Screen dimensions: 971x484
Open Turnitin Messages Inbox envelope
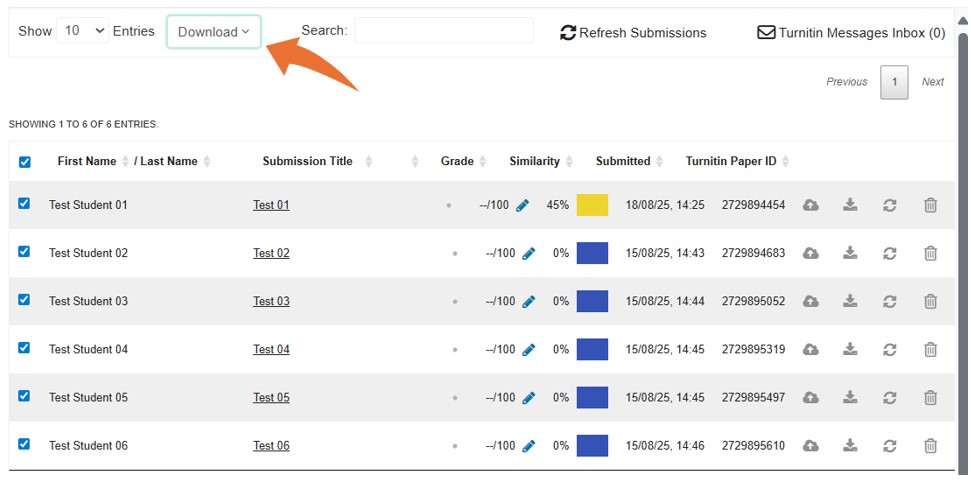pos(766,32)
